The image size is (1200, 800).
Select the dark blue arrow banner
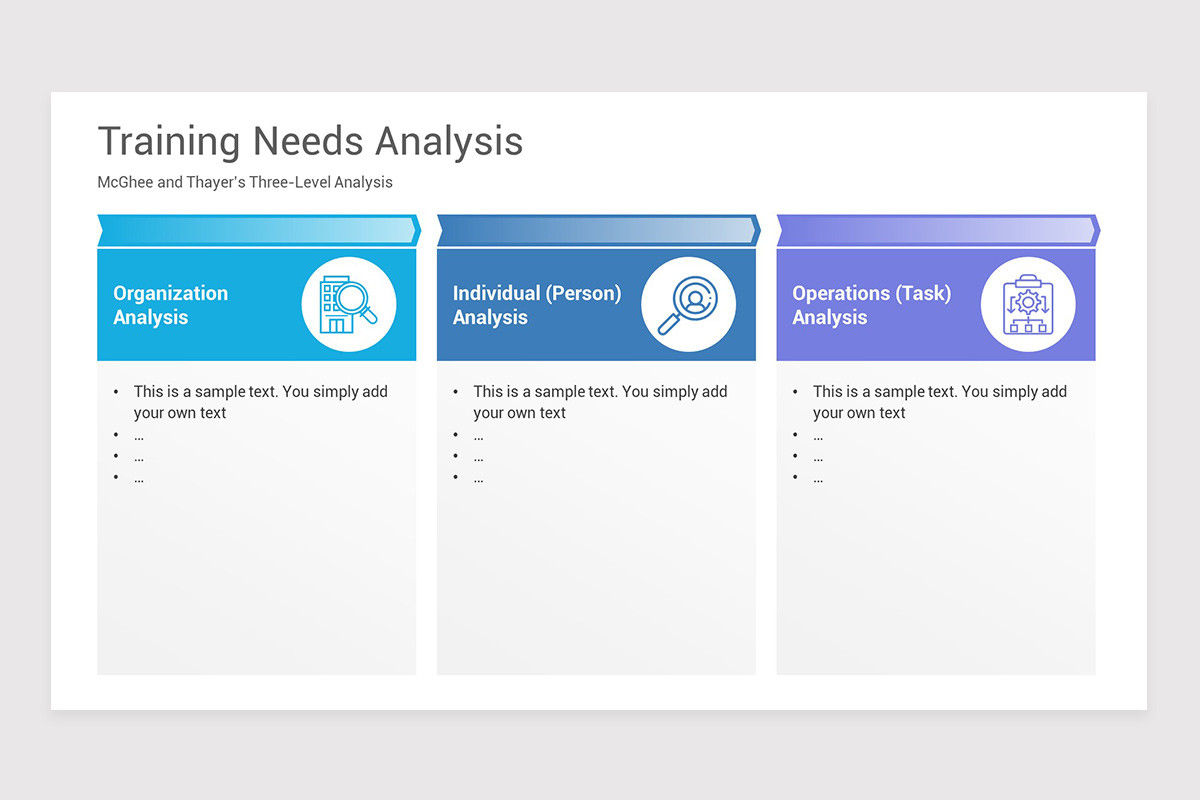pos(598,230)
